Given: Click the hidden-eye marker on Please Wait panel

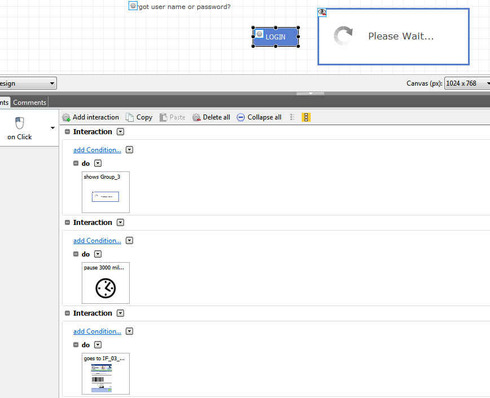Looking at the screenshot, I should (x=322, y=12).
